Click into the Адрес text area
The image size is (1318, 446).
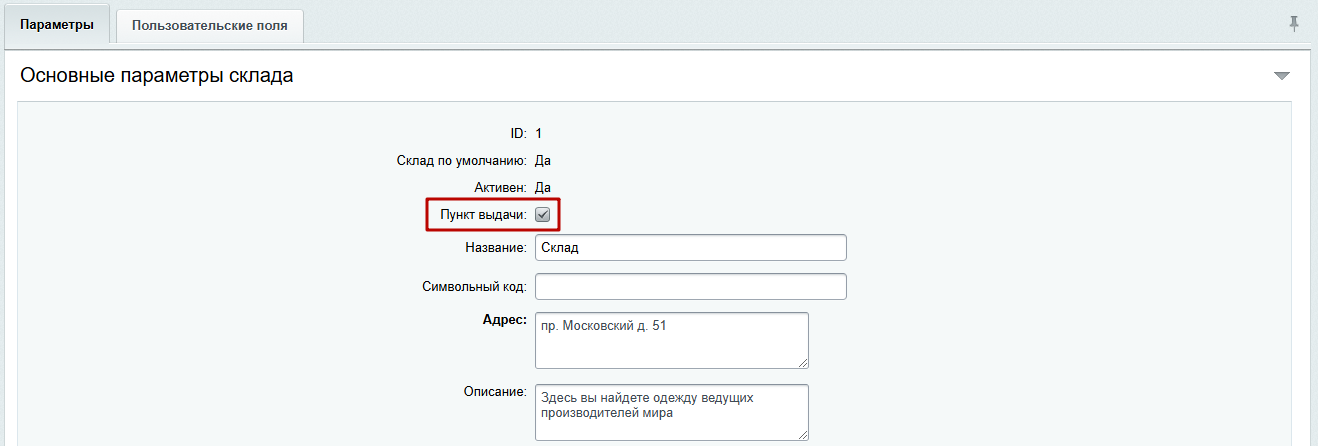tap(672, 340)
